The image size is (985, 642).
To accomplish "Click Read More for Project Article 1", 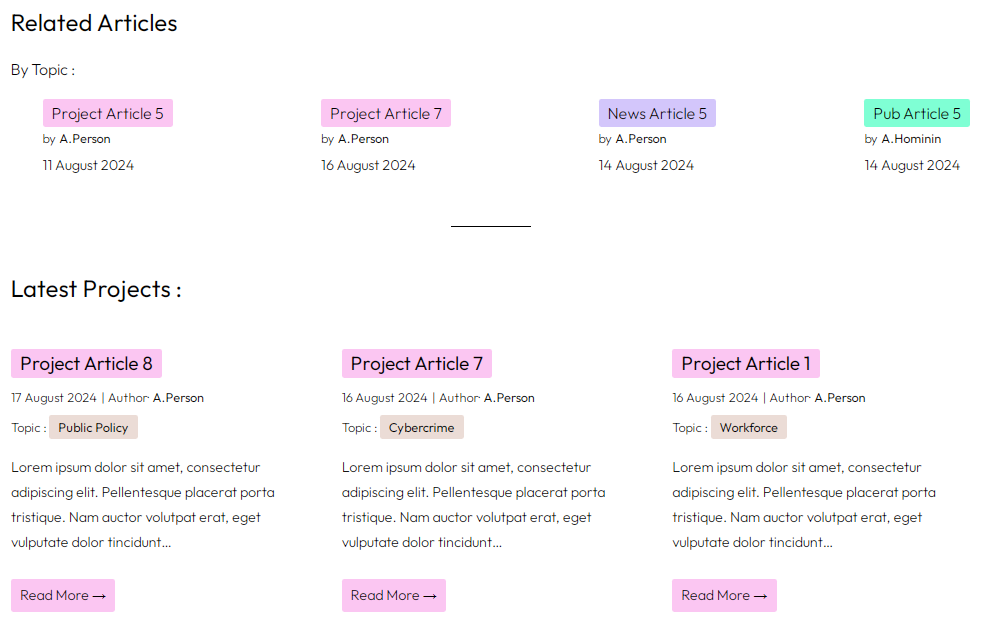I will point(724,596).
